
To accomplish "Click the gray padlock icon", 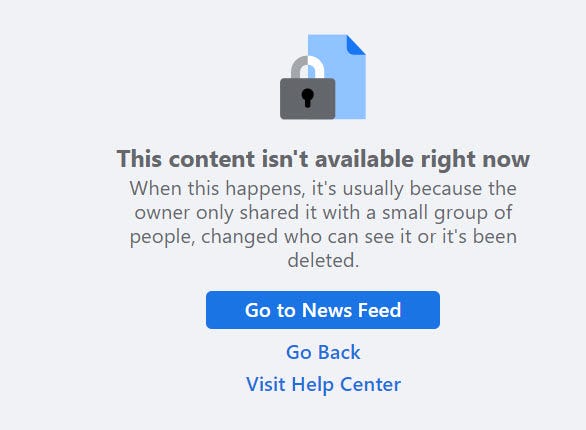I will (308, 88).
